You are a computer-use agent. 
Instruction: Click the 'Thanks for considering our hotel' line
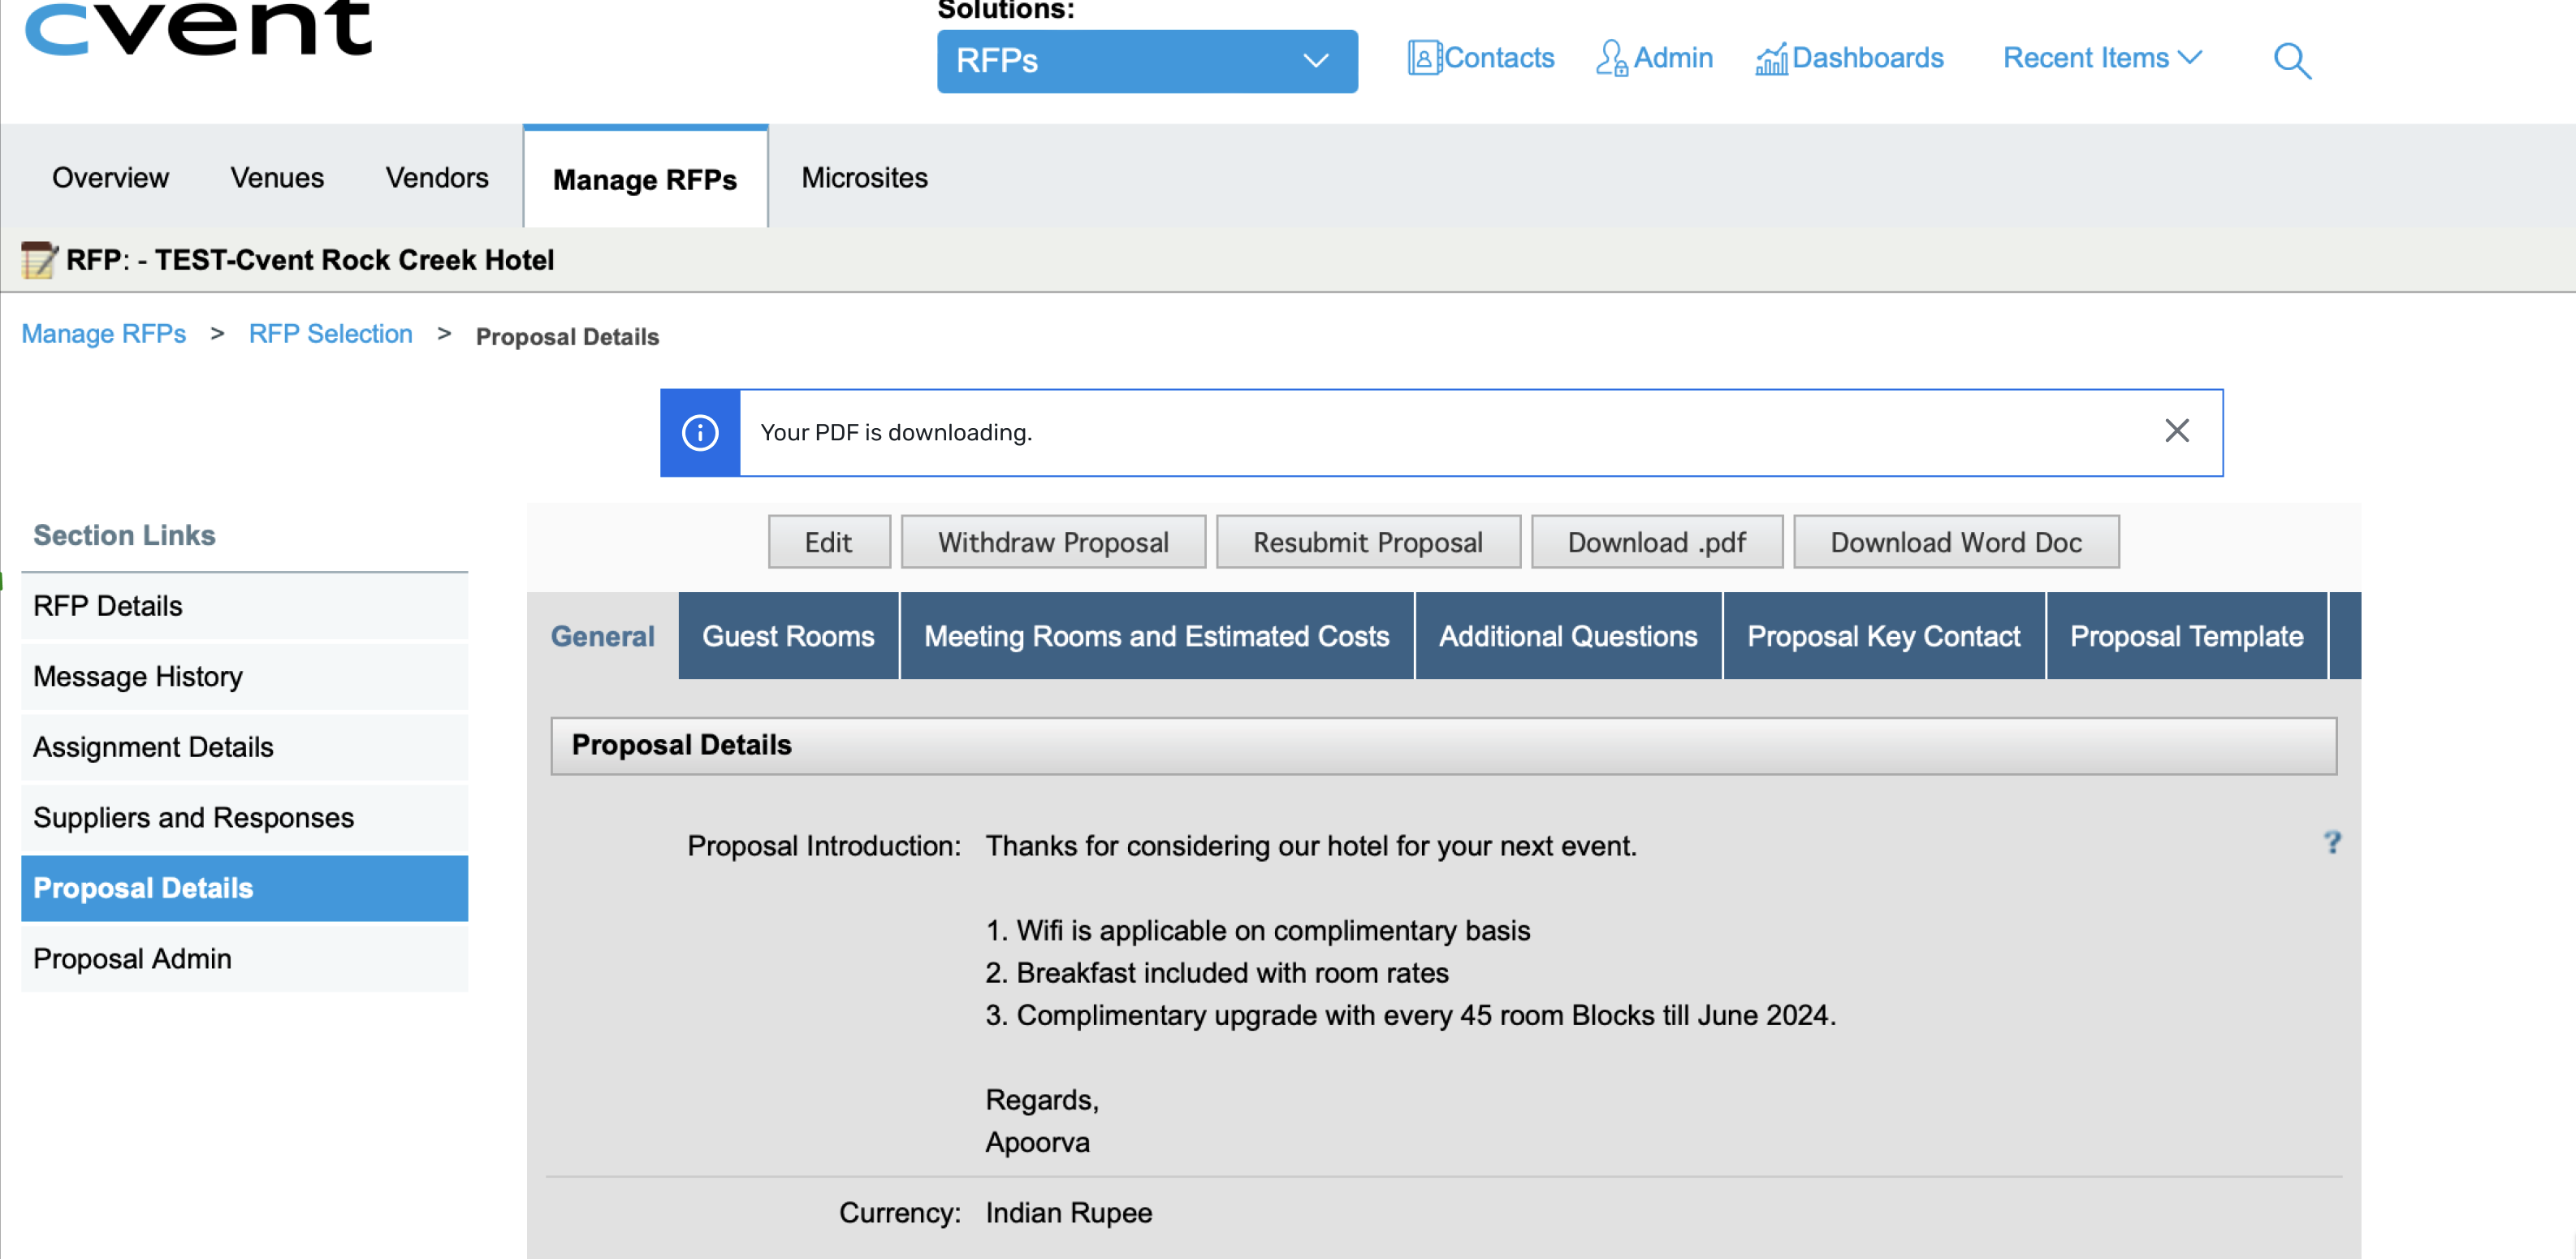coord(1311,846)
